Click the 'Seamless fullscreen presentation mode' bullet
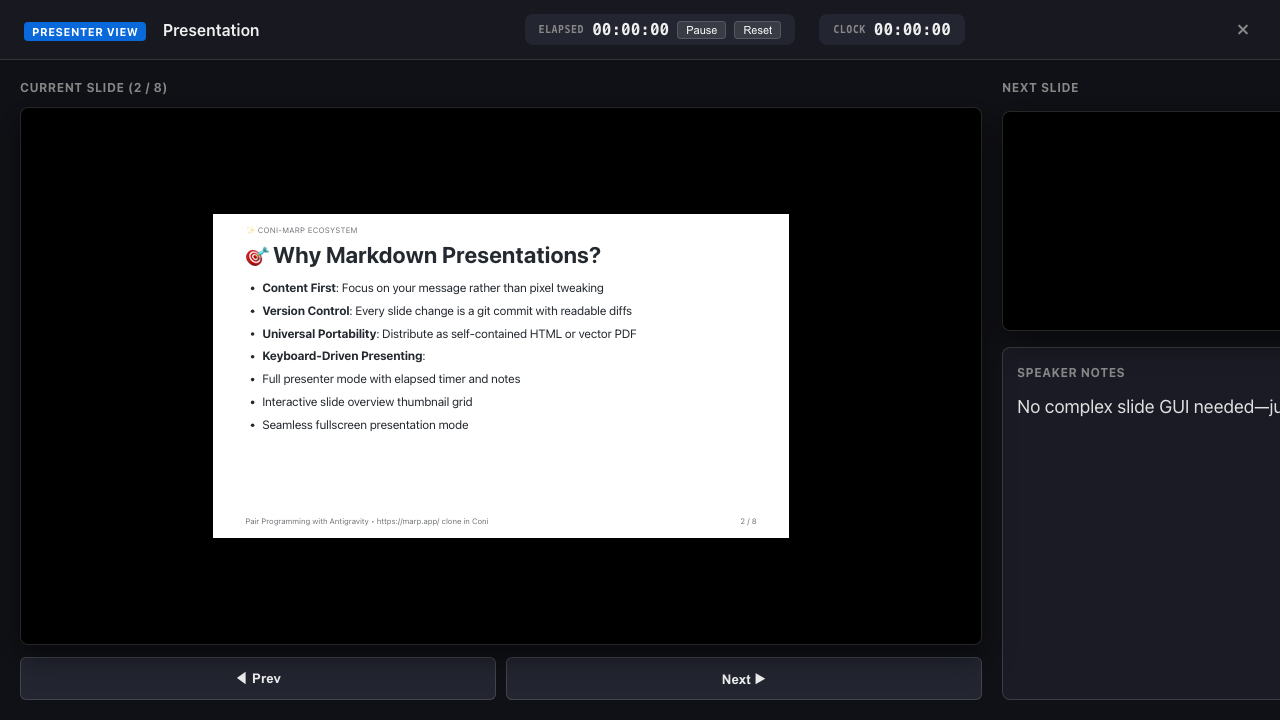This screenshot has height=720, width=1280. [365, 425]
